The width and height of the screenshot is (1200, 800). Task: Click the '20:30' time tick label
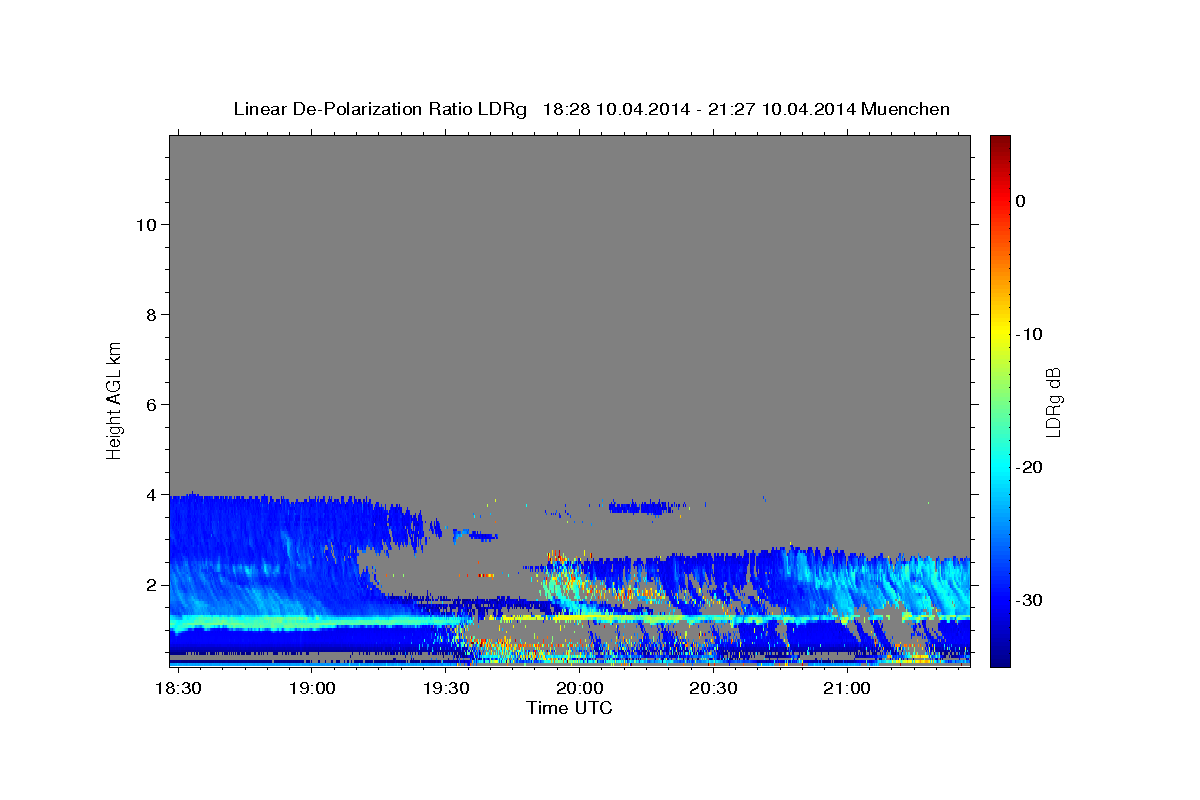pos(713,689)
